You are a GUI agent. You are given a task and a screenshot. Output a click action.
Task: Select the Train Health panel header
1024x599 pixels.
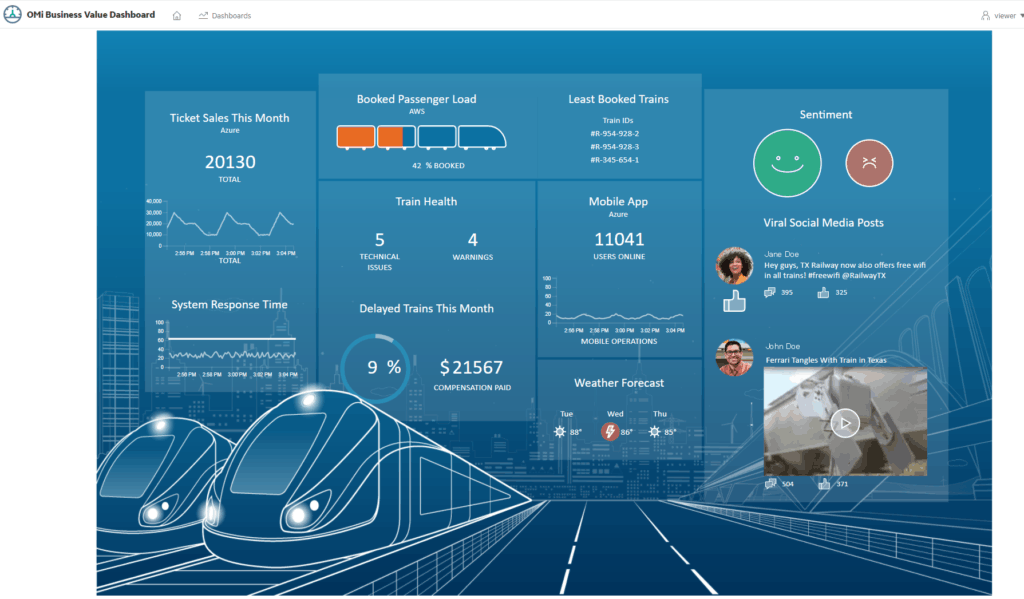click(x=426, y=201)
